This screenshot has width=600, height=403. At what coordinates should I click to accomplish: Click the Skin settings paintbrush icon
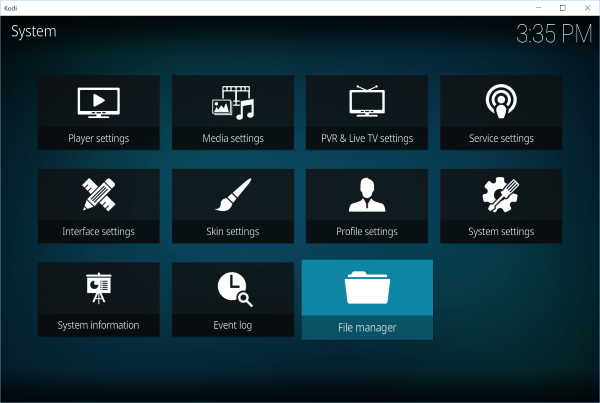point(232,195)
